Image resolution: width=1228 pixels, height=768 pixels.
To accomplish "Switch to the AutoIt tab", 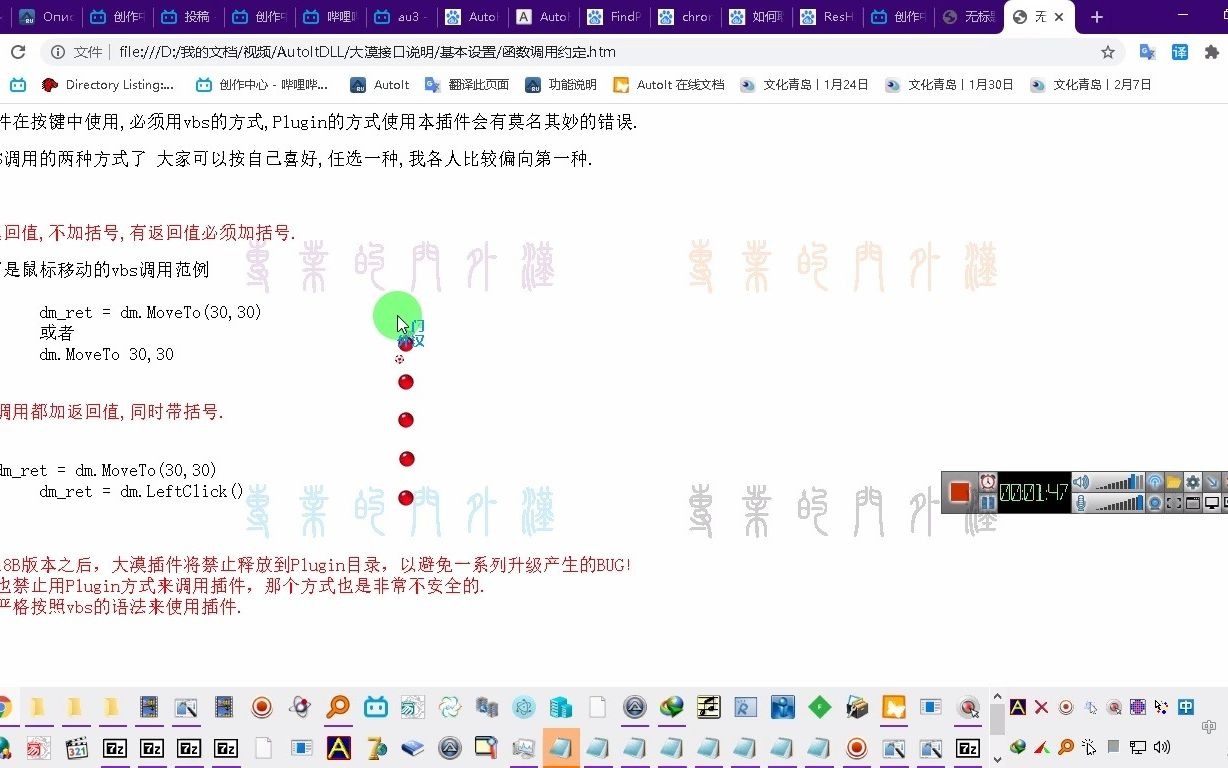I will (x=543, y=17).
